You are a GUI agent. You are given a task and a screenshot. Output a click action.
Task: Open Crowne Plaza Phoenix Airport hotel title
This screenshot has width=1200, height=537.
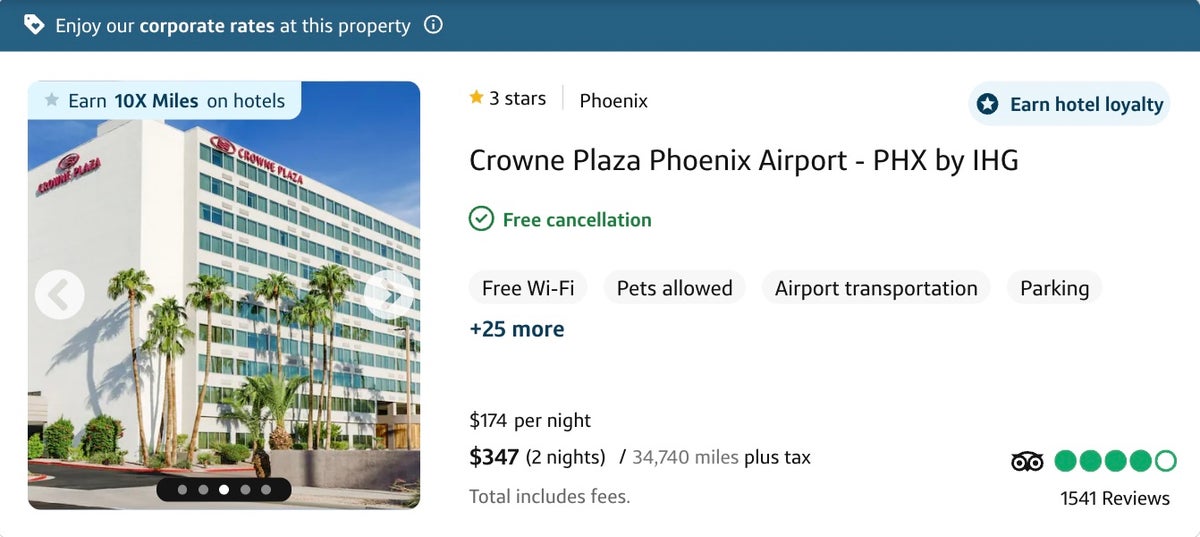point(743,160)
